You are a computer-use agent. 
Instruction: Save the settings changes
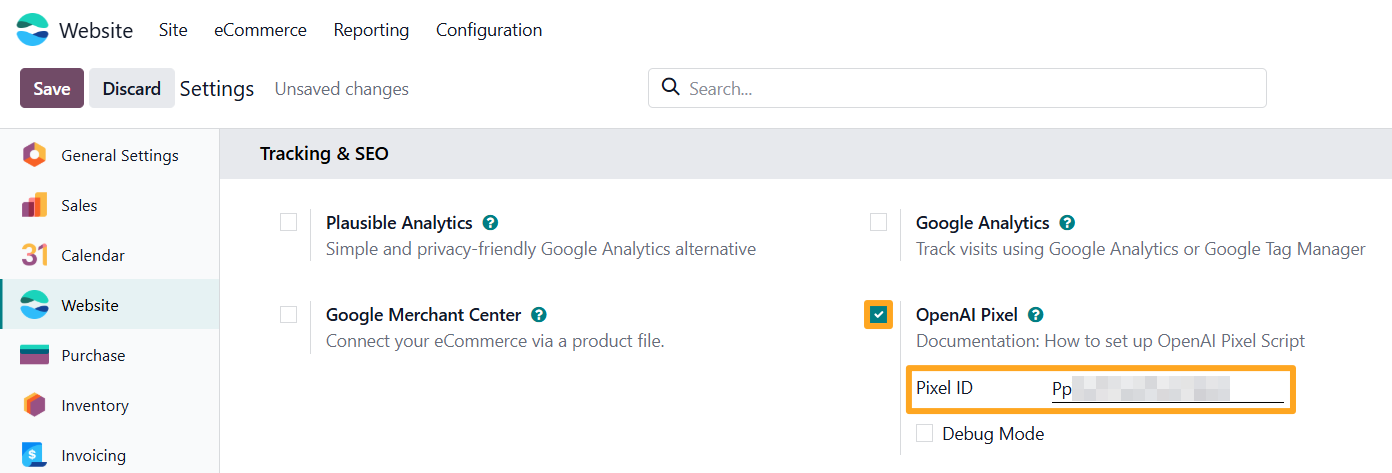52,88
